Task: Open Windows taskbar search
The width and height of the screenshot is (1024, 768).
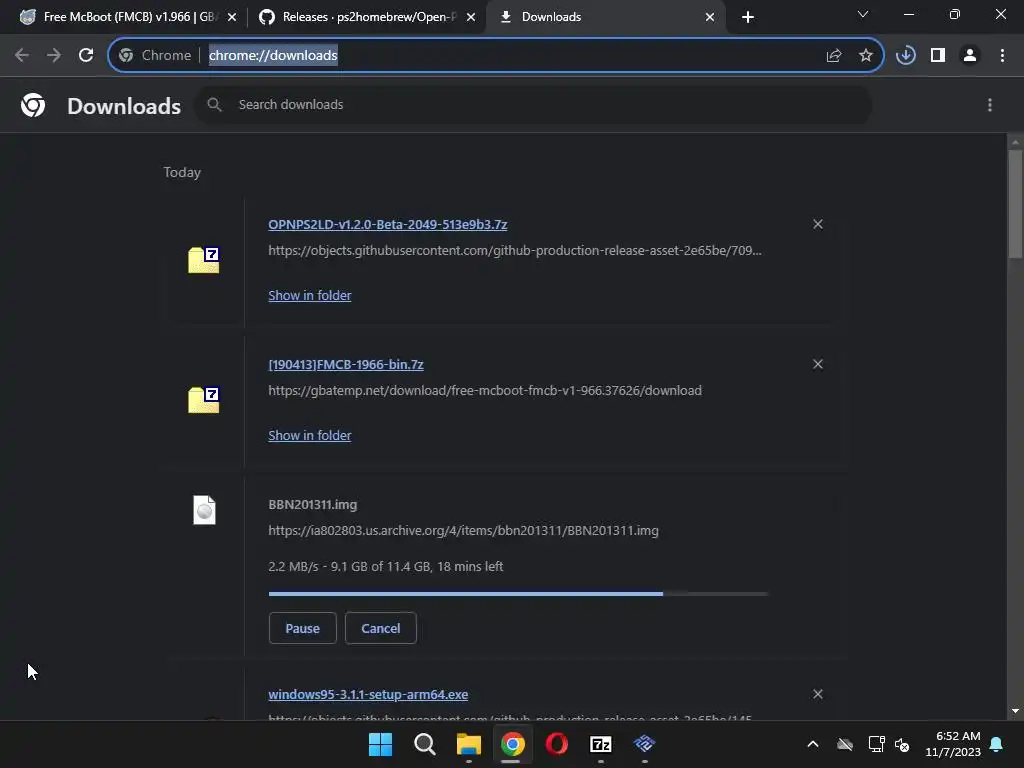Action: pyautogui.click(x=424, y=744)
